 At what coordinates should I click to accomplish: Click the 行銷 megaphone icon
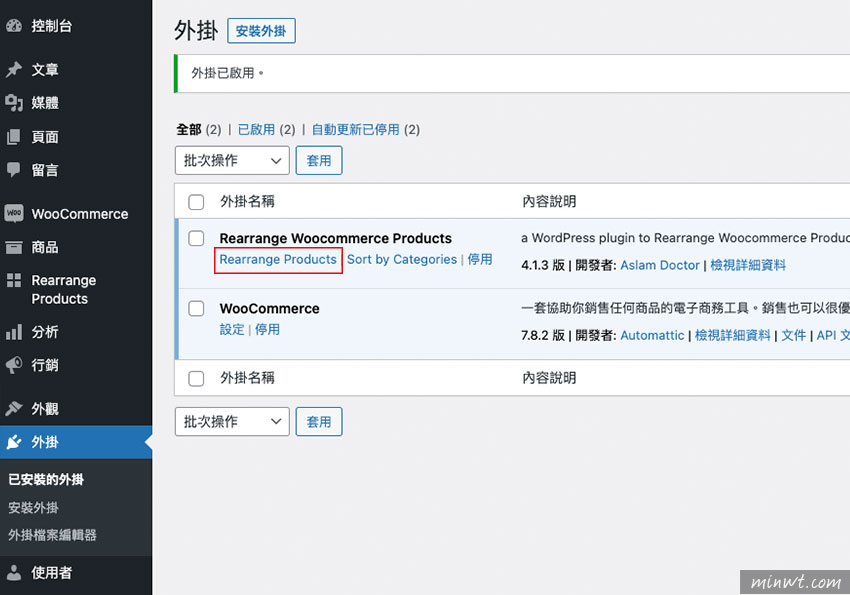(x=14, y=365)
